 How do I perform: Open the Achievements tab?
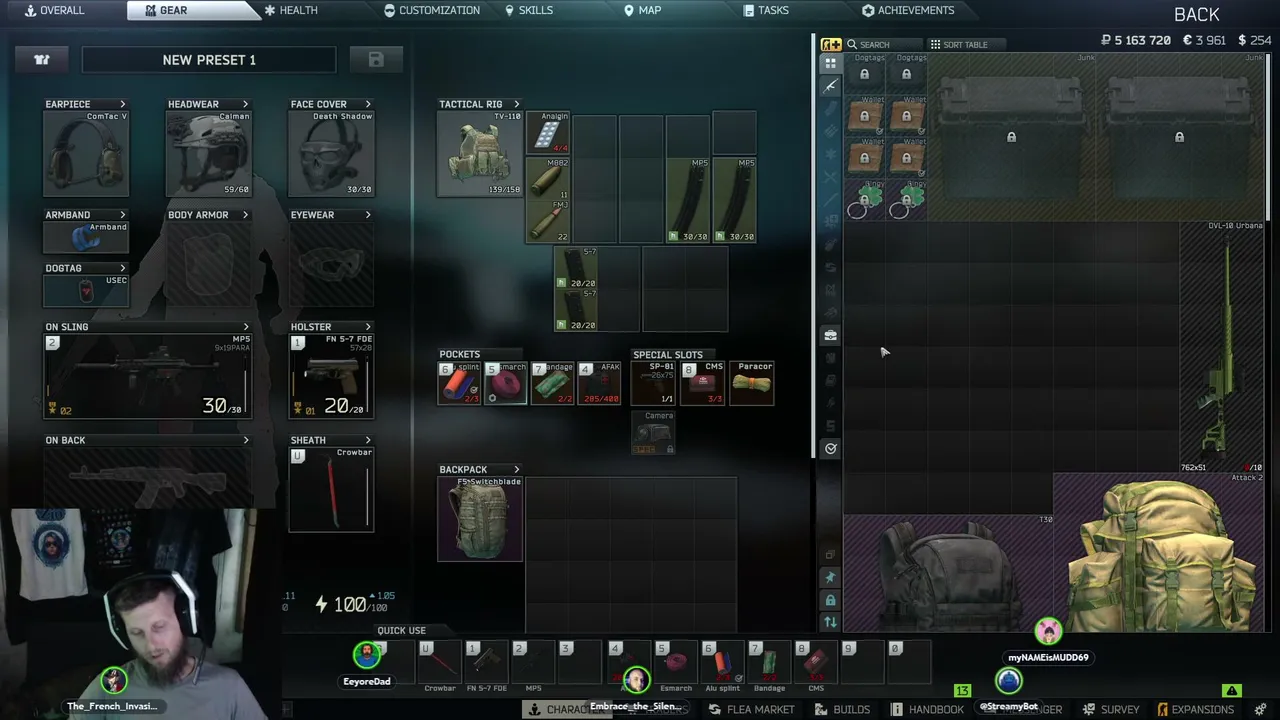(x=908, y=10)
